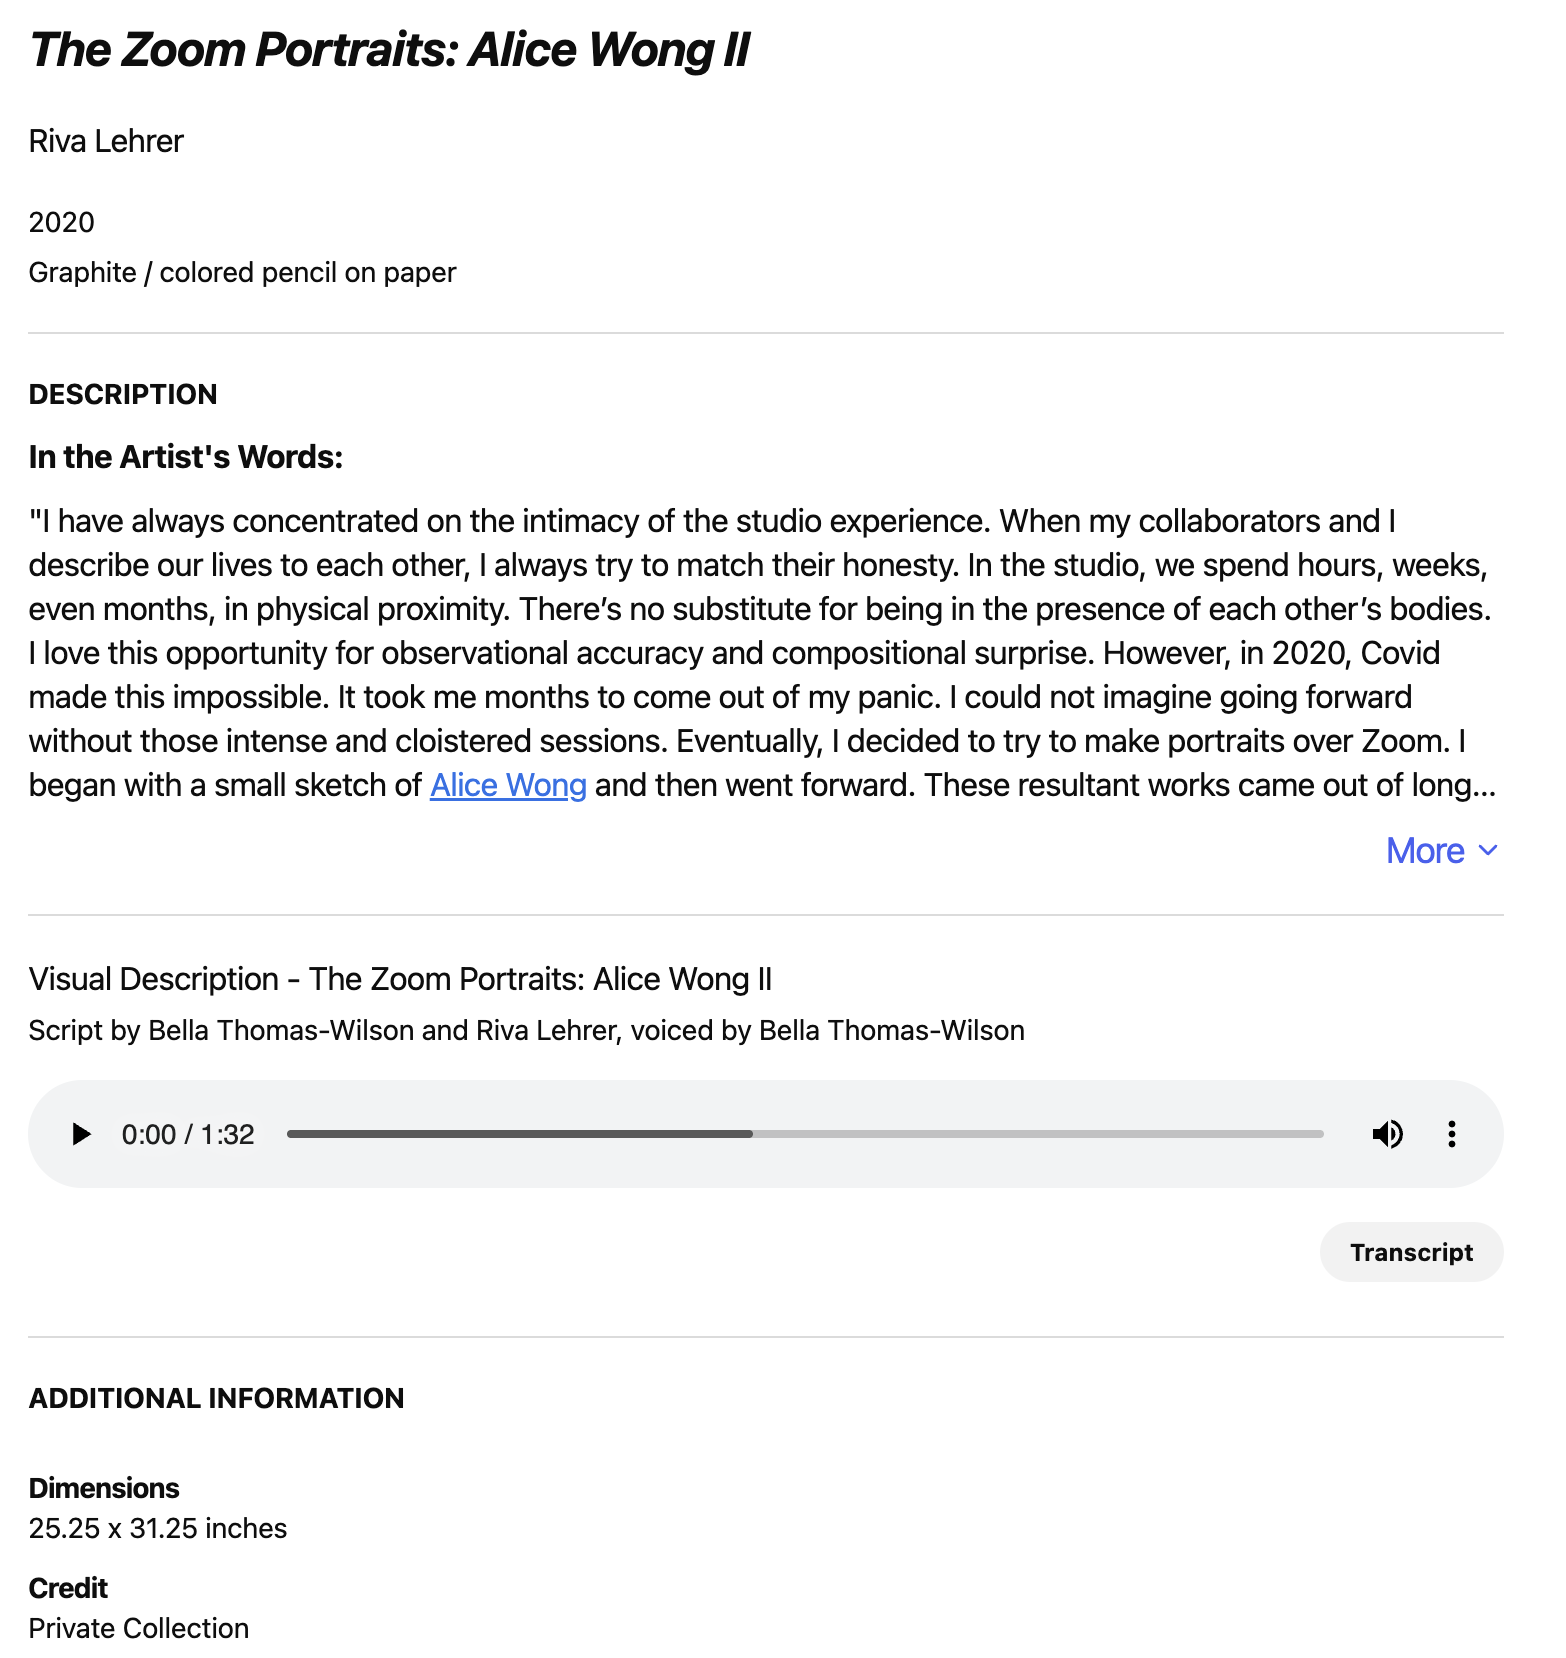This screenshot has height=1658, width=1566.
Task: Click the Script by Bella Thomas-Wilson credit line
Action: click(x=527, y=1030)
